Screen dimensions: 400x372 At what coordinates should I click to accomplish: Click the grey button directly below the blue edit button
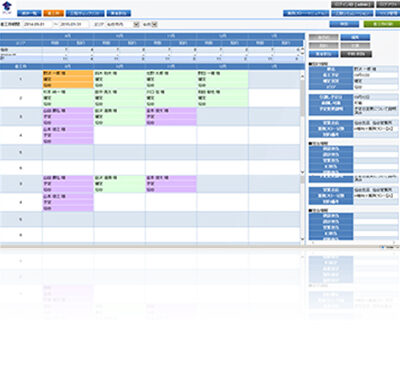[355, 46]
